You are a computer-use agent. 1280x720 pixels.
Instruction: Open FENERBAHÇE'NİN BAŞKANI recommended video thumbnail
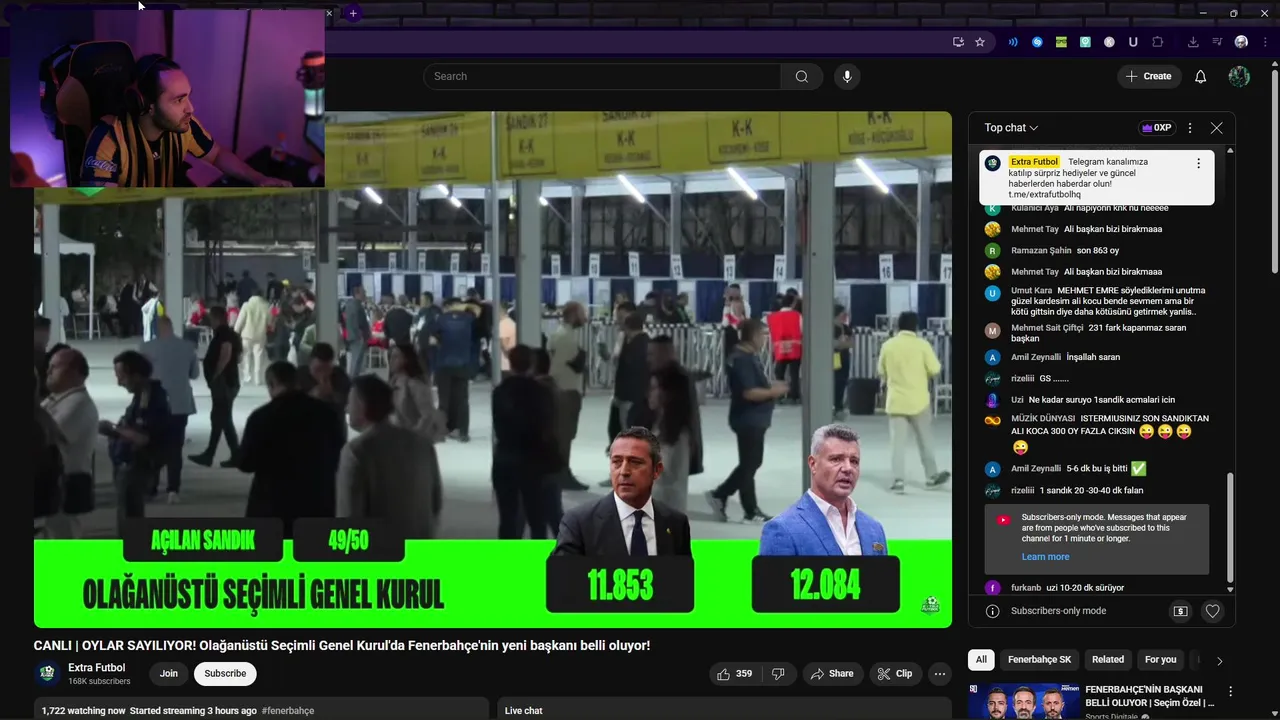click(x=1023, y=702)
